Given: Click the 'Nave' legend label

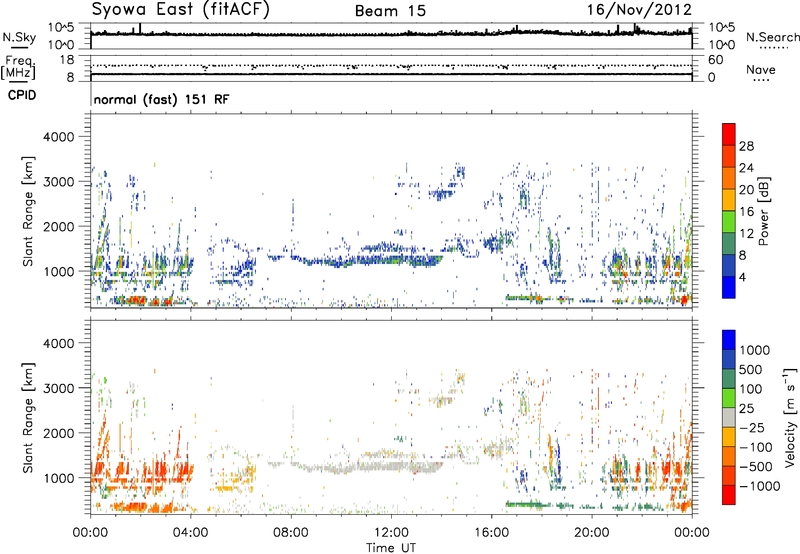Looking at the screenshot, I should tap(761, 69).
